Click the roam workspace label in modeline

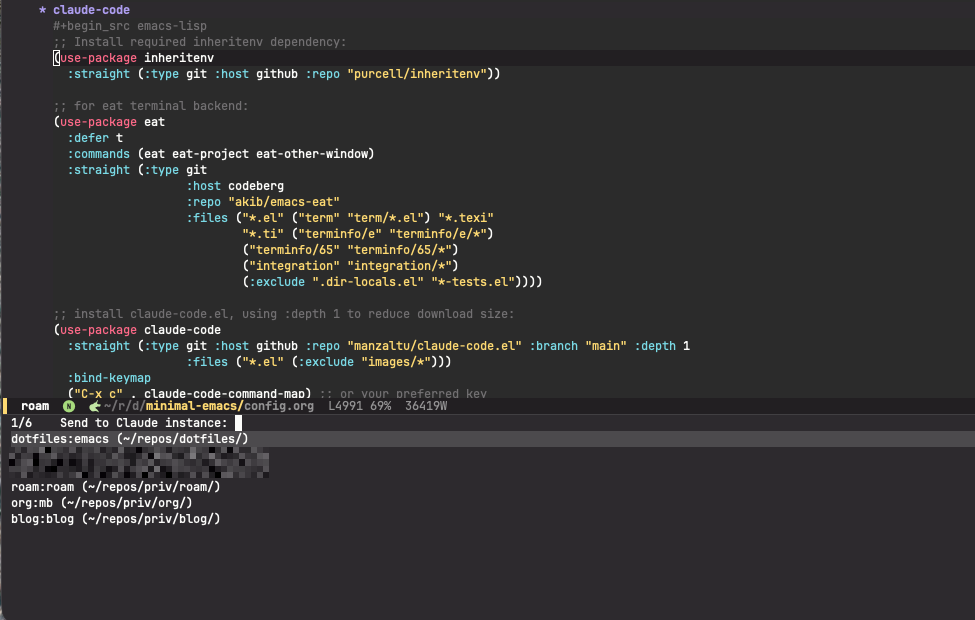(x=35, y=406)
